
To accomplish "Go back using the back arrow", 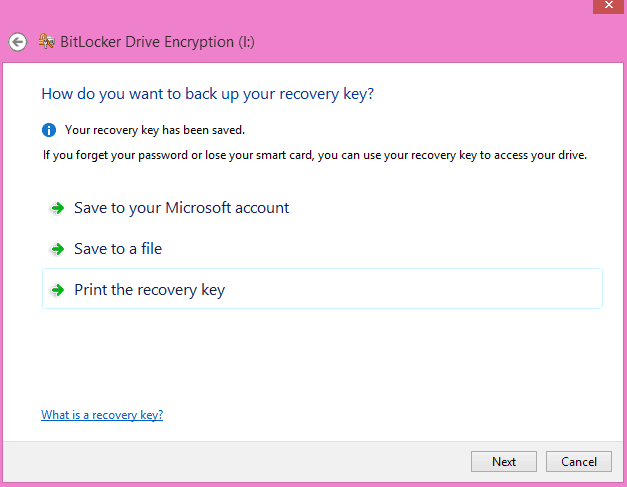I will (x=18, y=42).
